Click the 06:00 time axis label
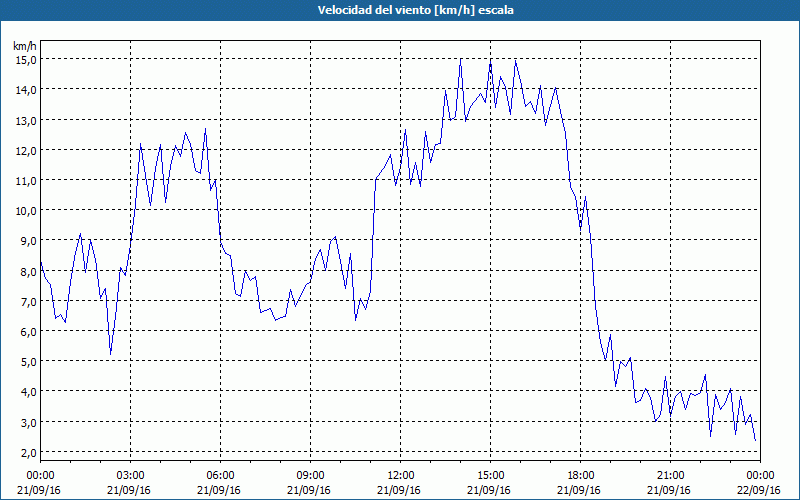Screen dimensions: 800x500 click(220, 476)
